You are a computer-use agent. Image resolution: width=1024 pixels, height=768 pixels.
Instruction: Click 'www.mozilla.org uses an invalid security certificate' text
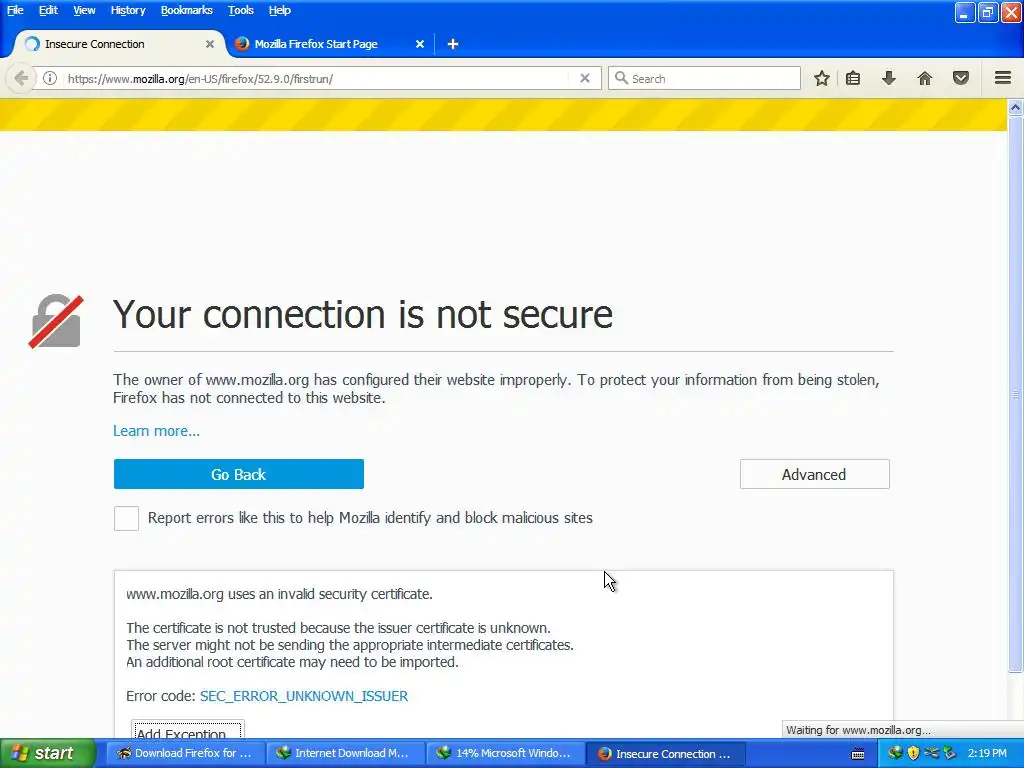pos(280,594)
